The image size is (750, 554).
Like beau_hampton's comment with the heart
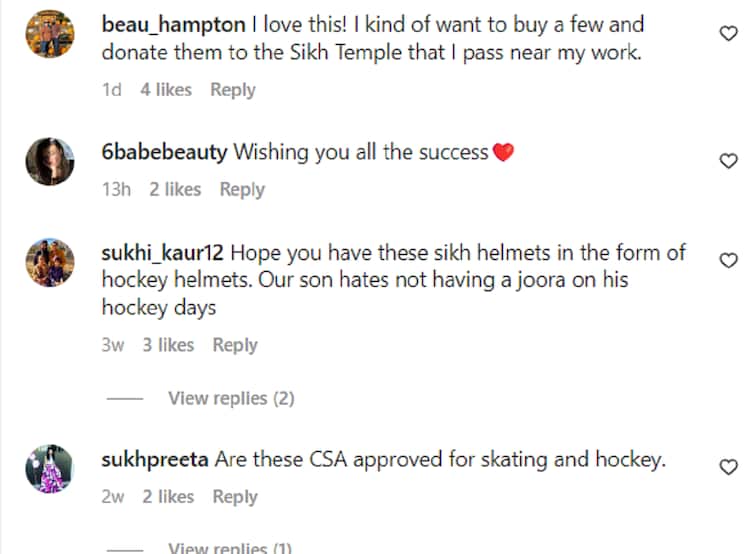[x=729, y=33]
